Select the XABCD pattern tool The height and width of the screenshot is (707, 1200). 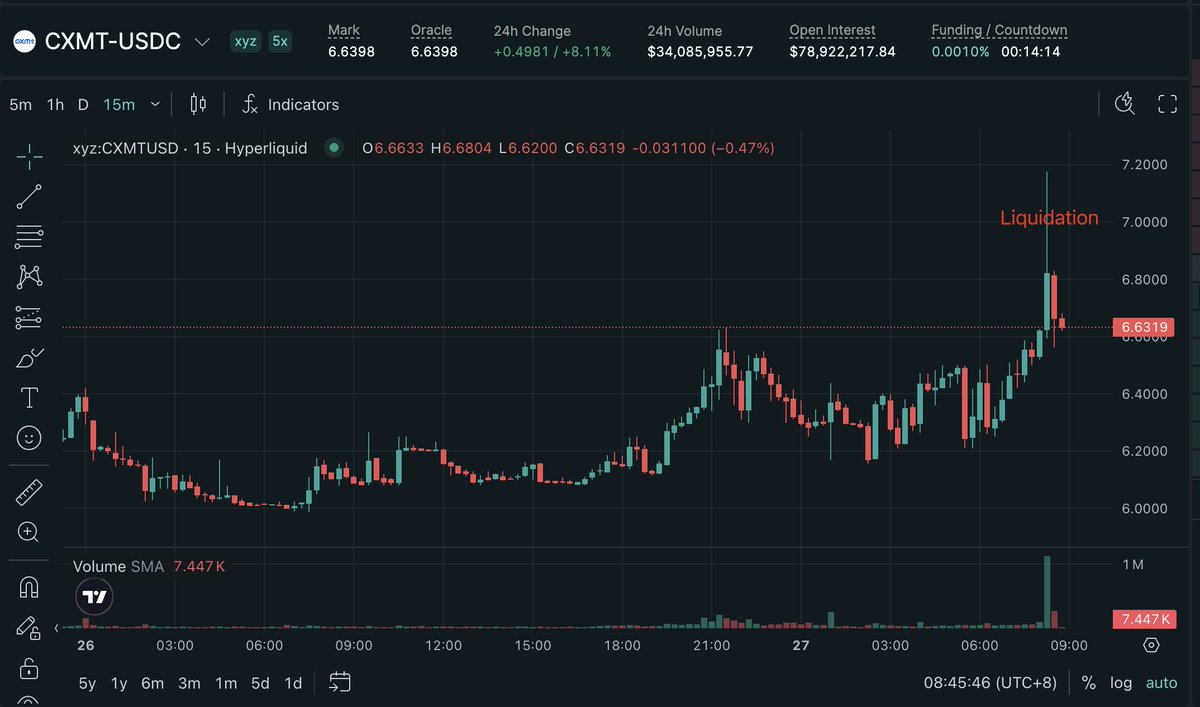pos(29,277)
